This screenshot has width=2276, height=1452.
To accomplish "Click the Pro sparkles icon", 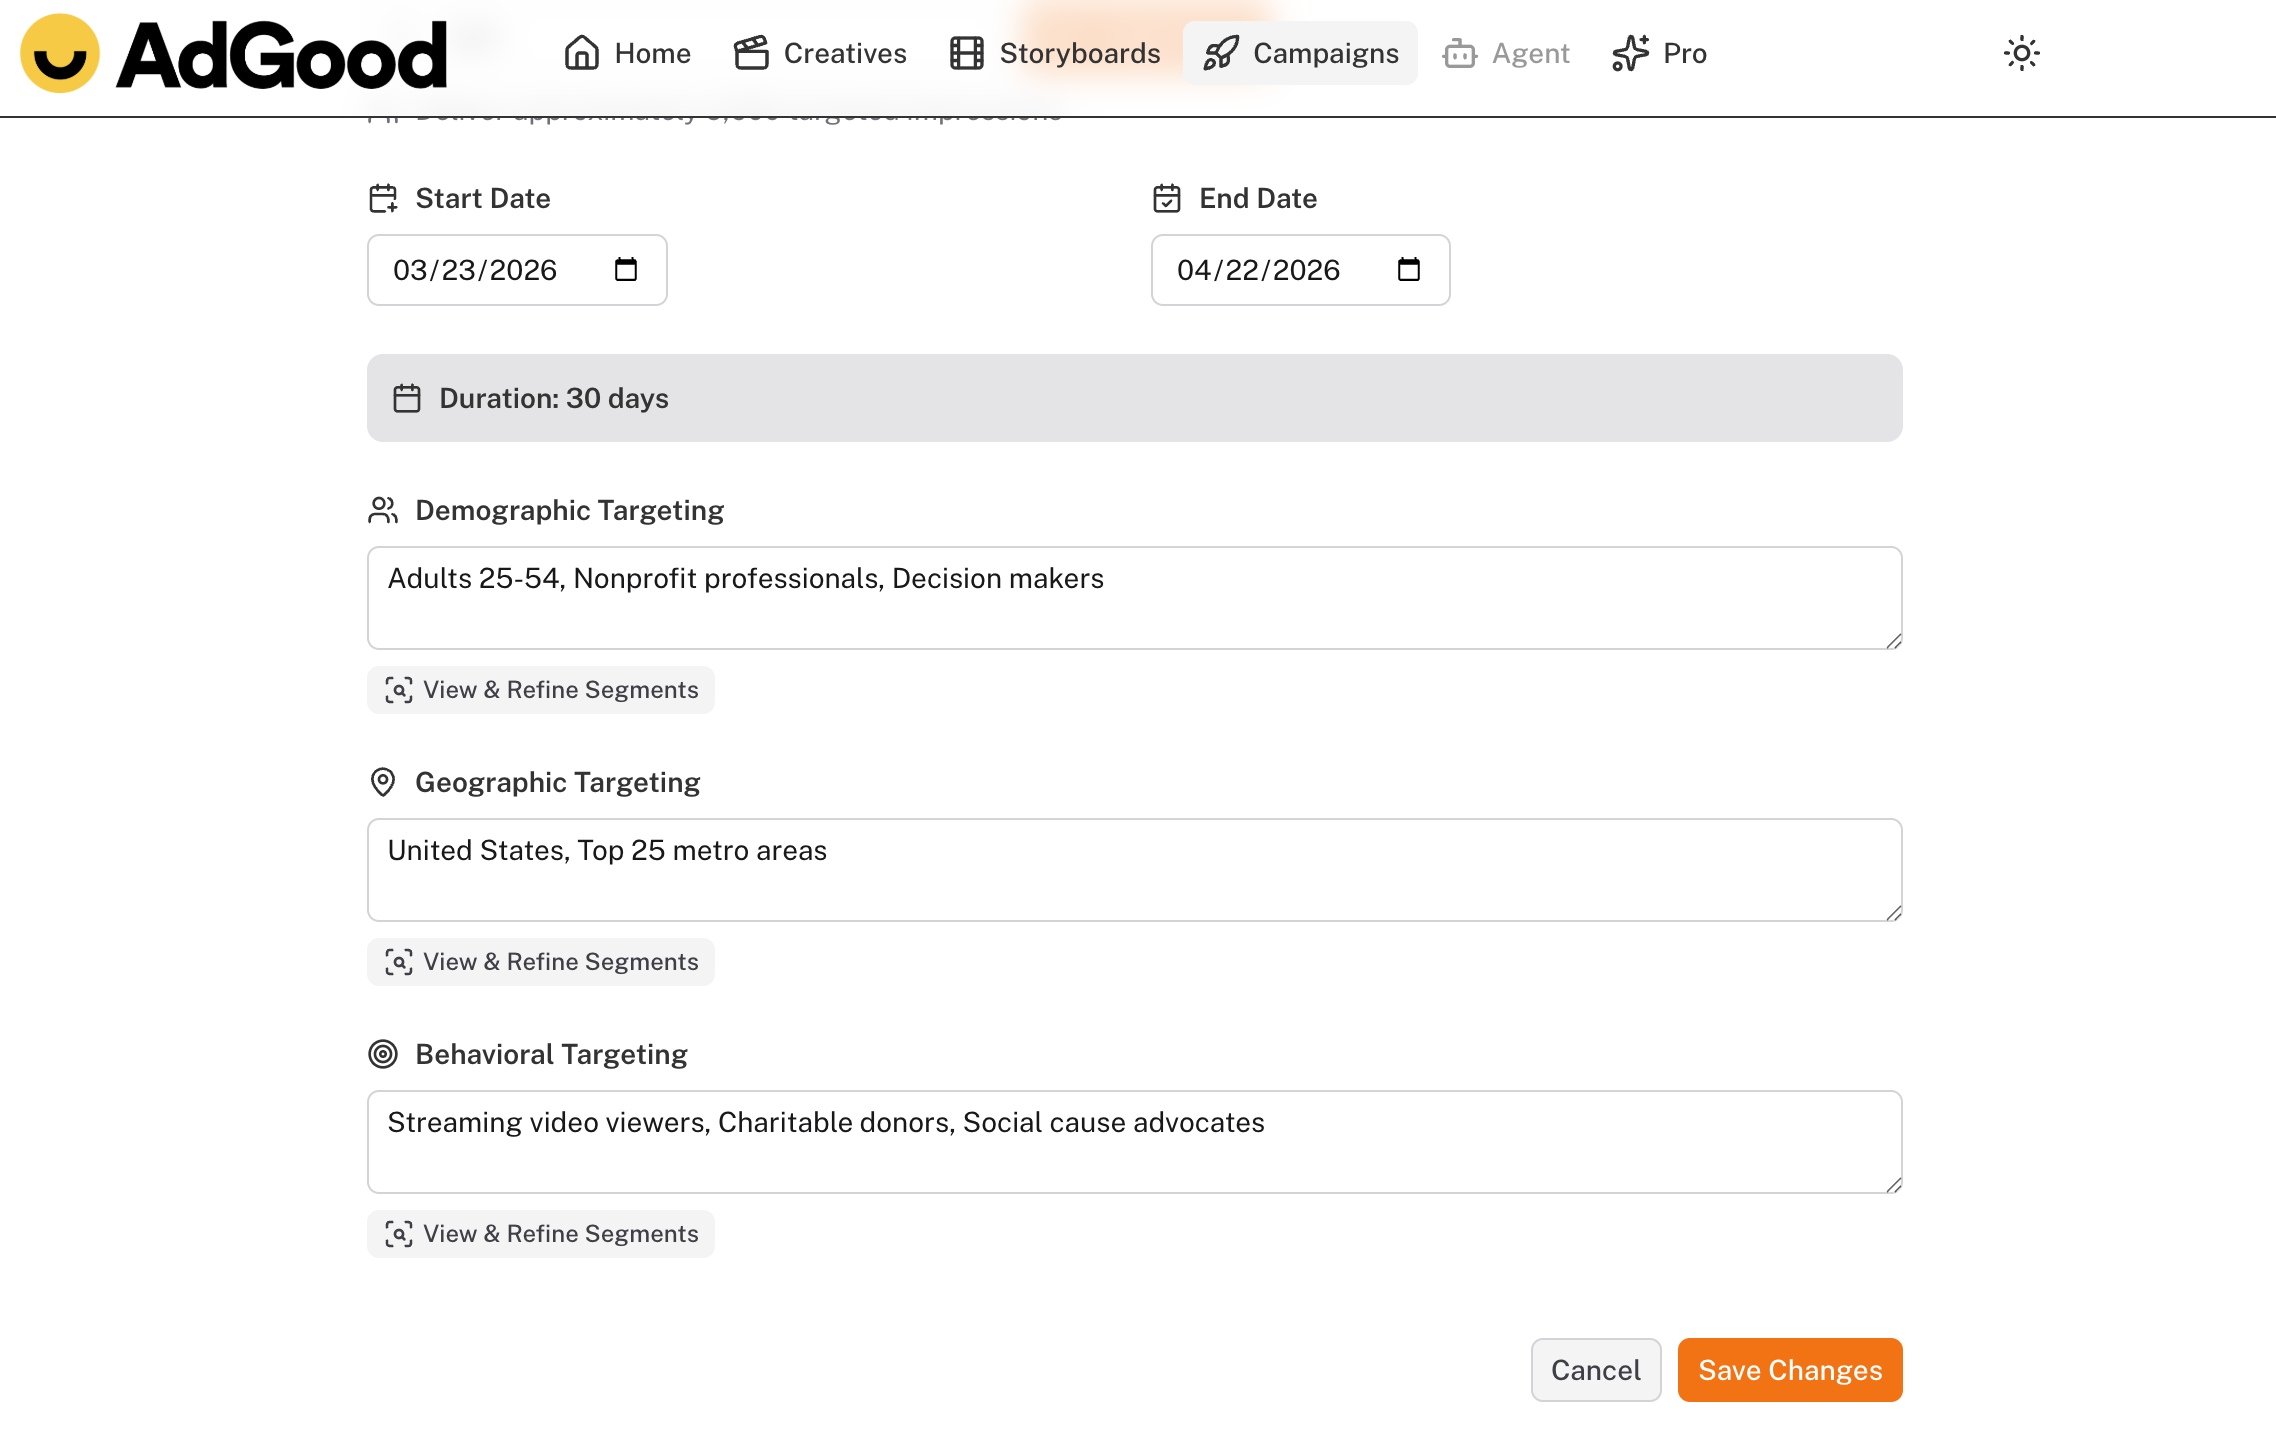I will 1631,54.
